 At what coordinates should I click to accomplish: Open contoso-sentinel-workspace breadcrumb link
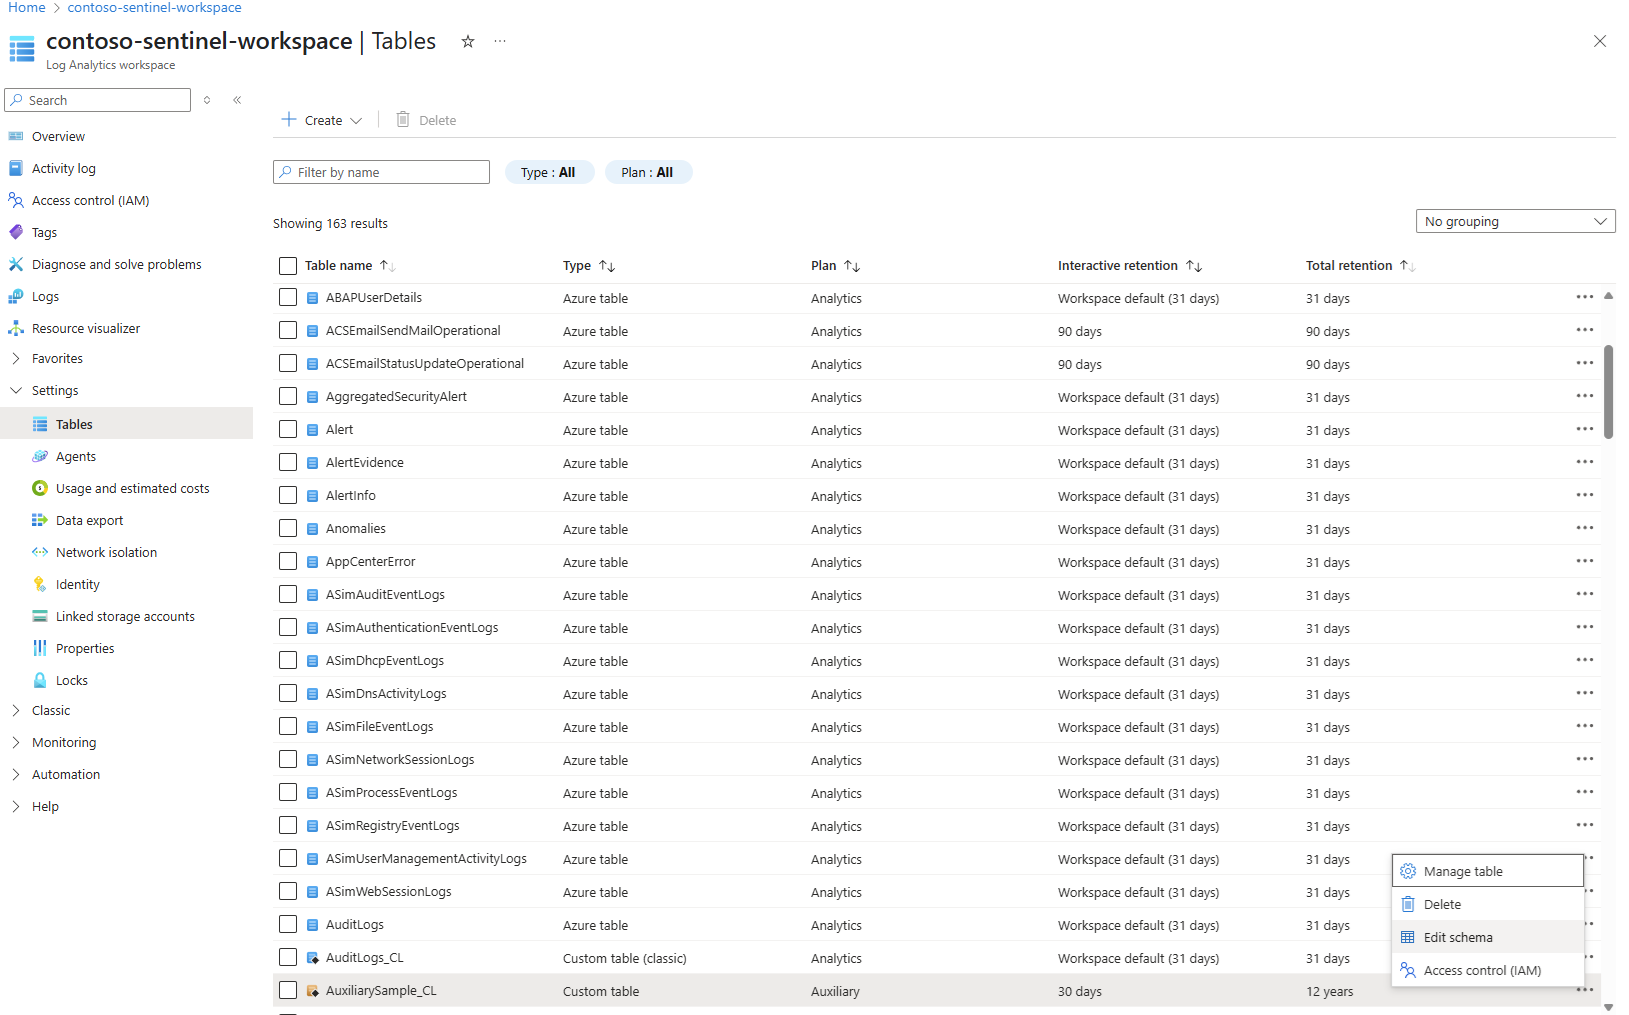155,8
